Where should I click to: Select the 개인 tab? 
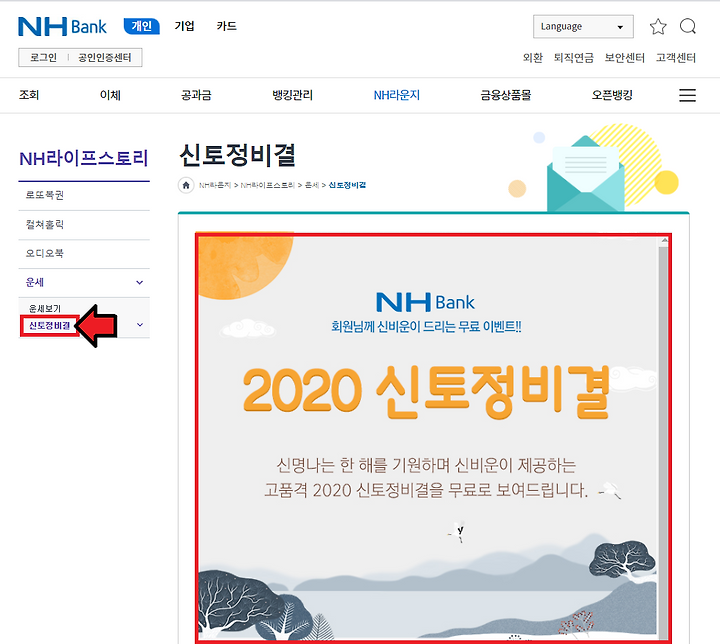(141, 26)
